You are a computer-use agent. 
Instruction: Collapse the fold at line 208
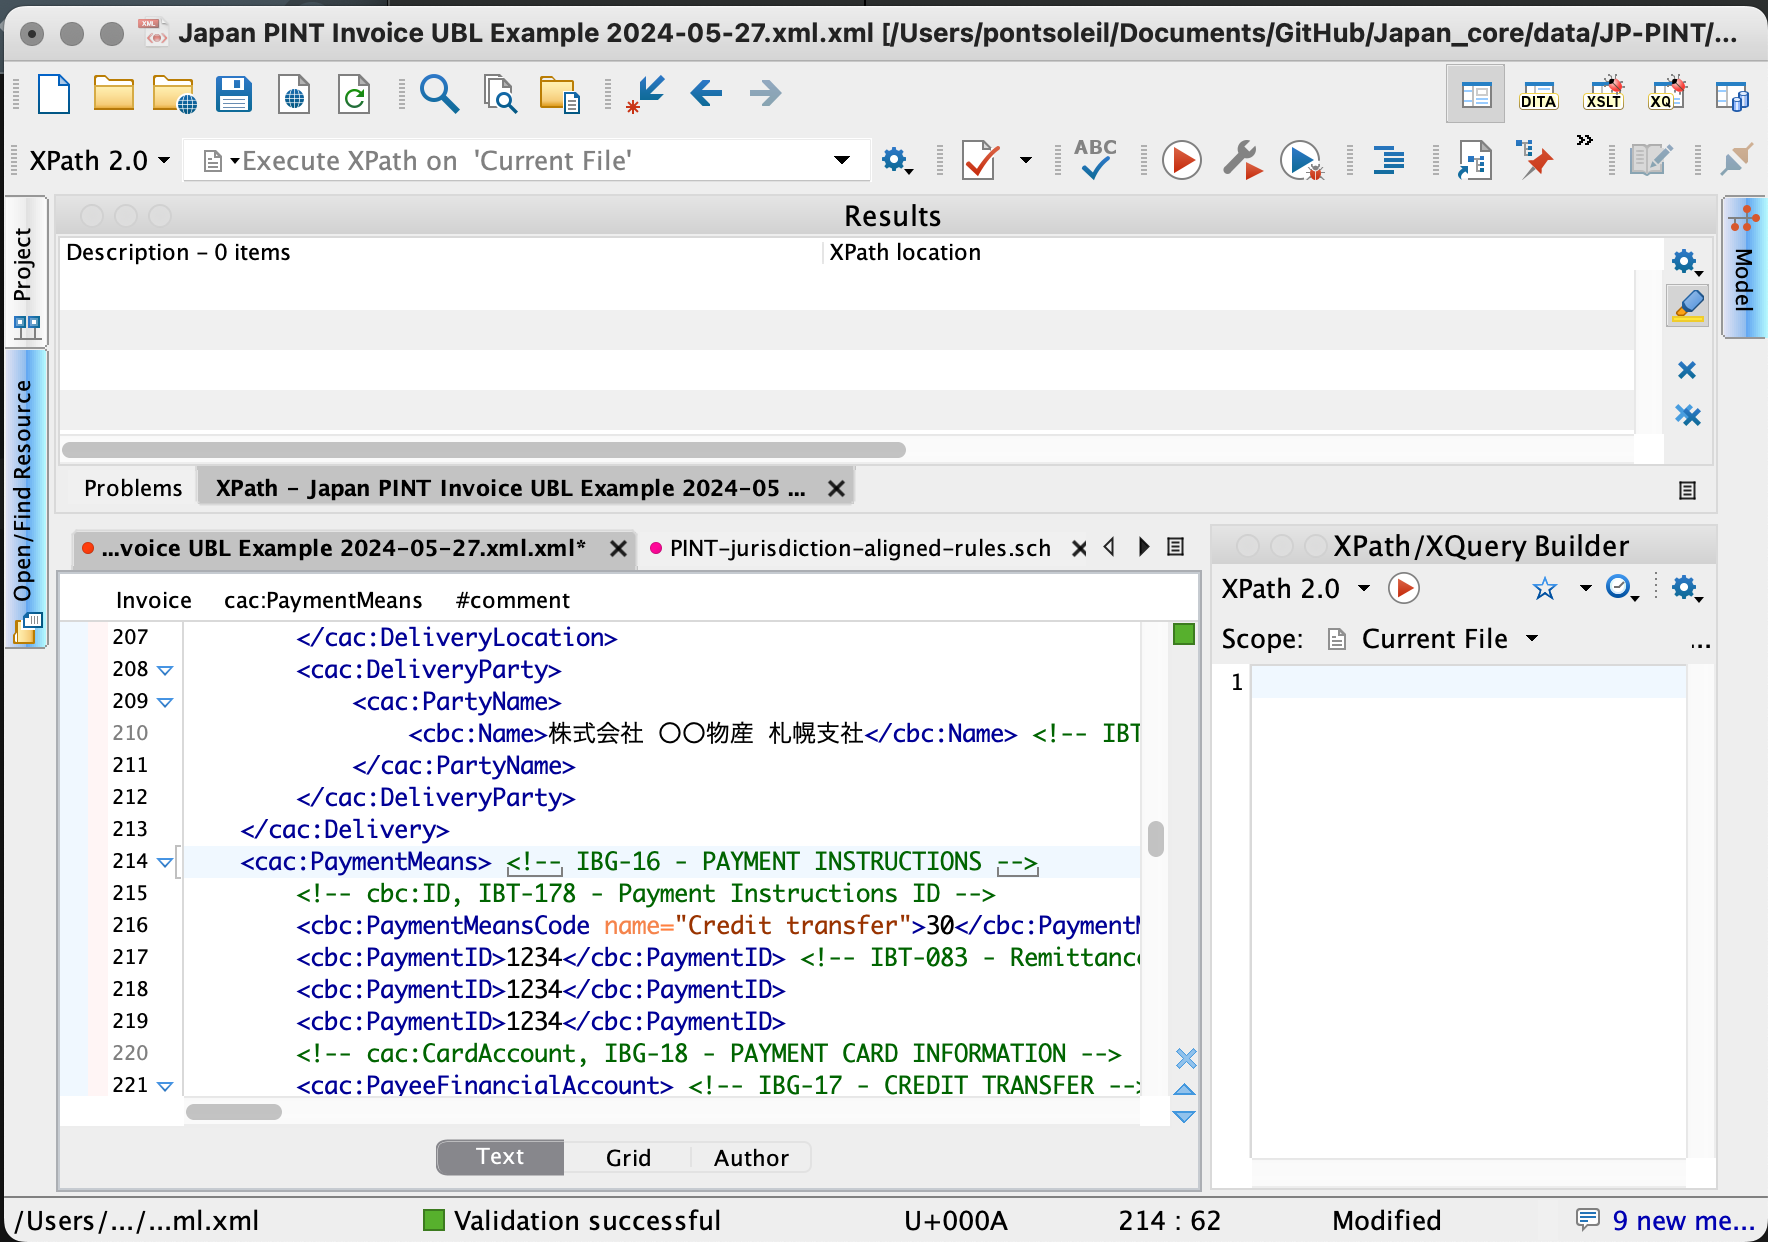166,670
